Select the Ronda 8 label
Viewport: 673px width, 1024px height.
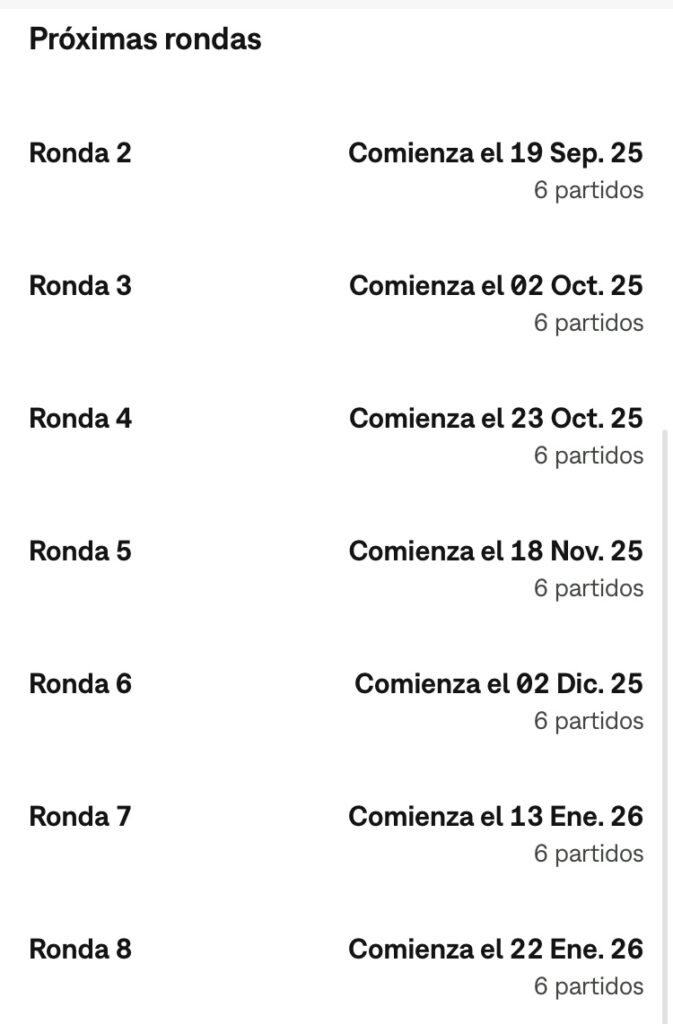pyautogui.click(x=80, y=949)
